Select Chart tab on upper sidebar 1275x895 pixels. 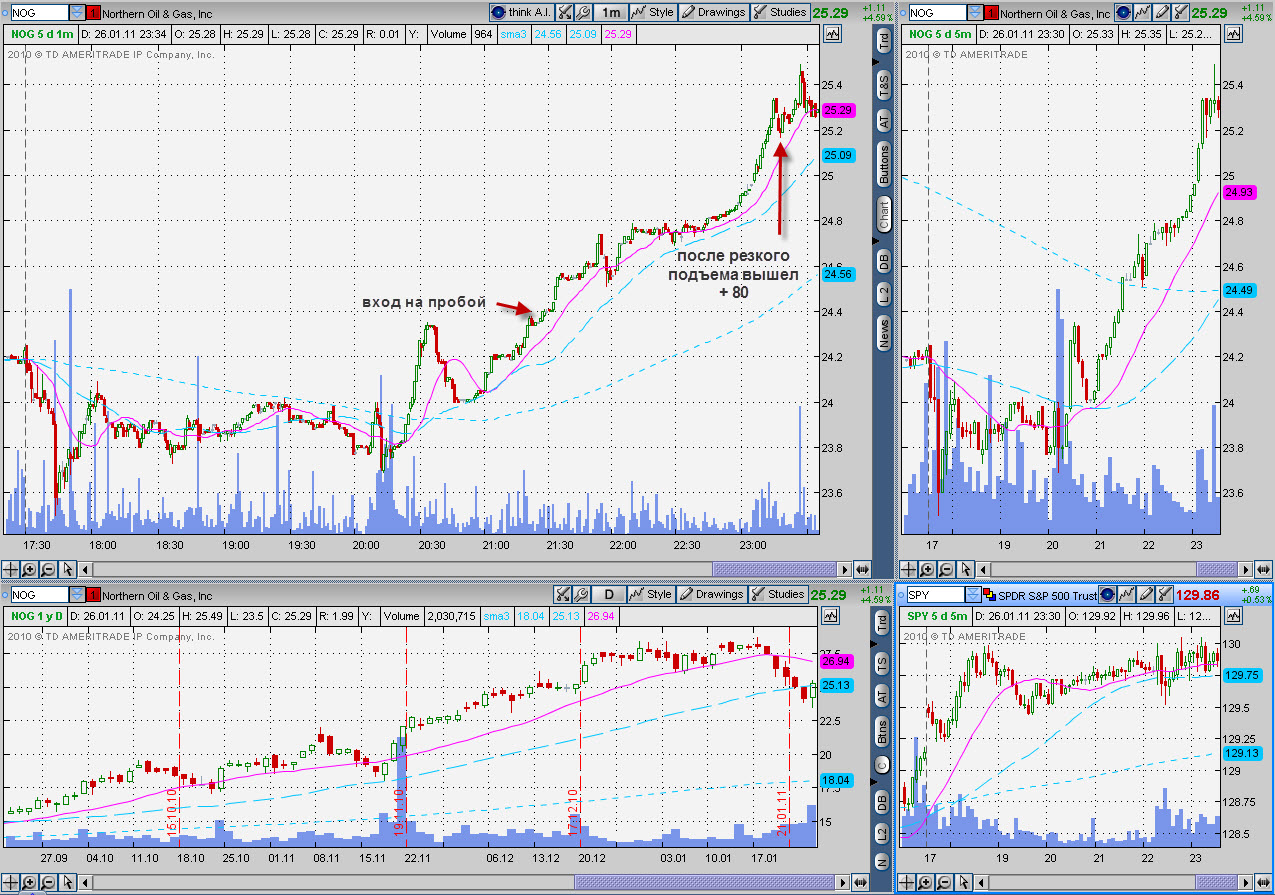884,214
